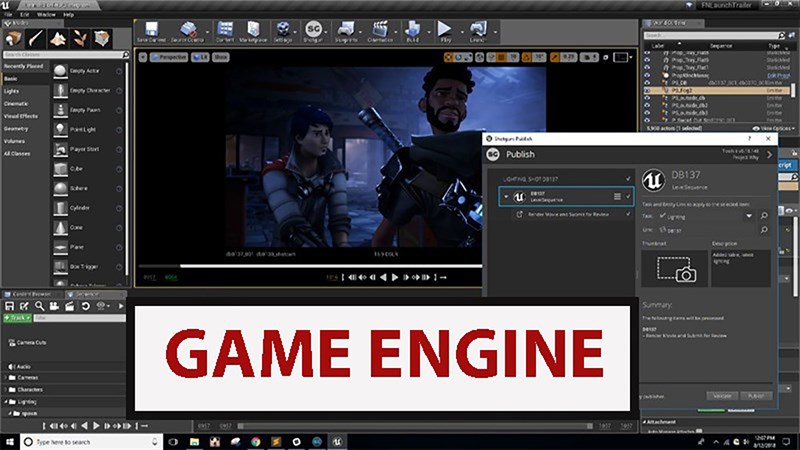800x450 pixels.
Task: Click the Launch toolbar icon
Action: (x=478, y=29)
